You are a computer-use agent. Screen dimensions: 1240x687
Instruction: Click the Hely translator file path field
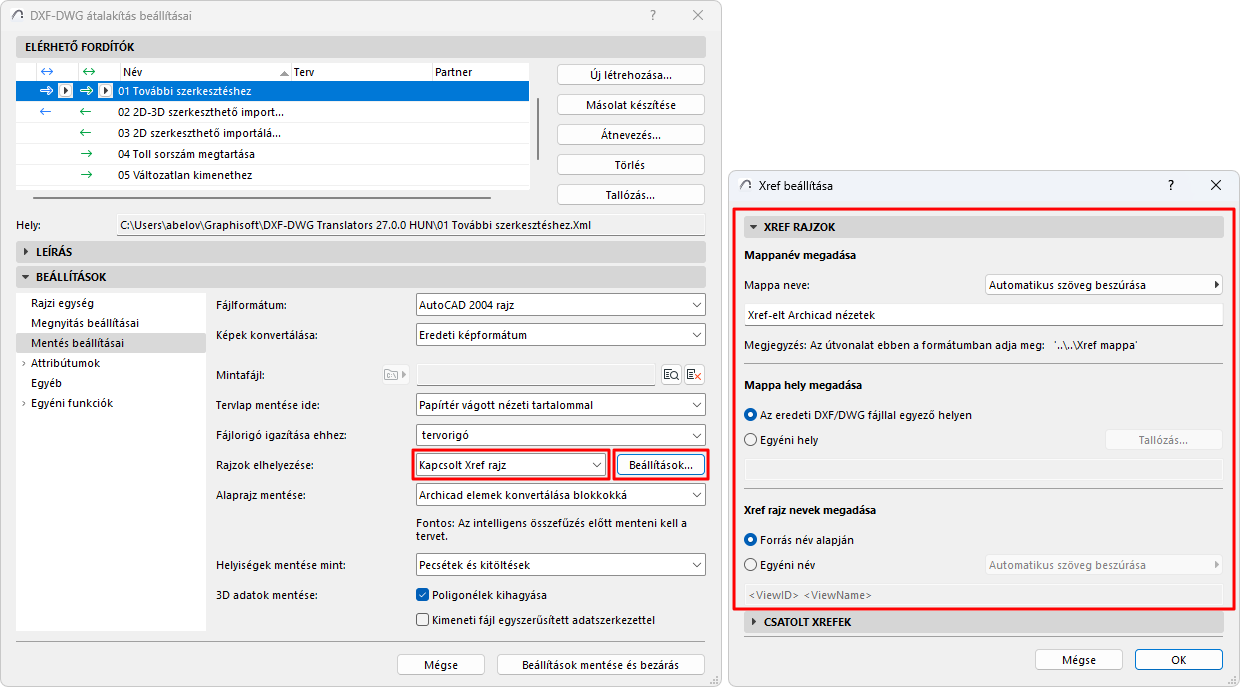pos(411,225)
